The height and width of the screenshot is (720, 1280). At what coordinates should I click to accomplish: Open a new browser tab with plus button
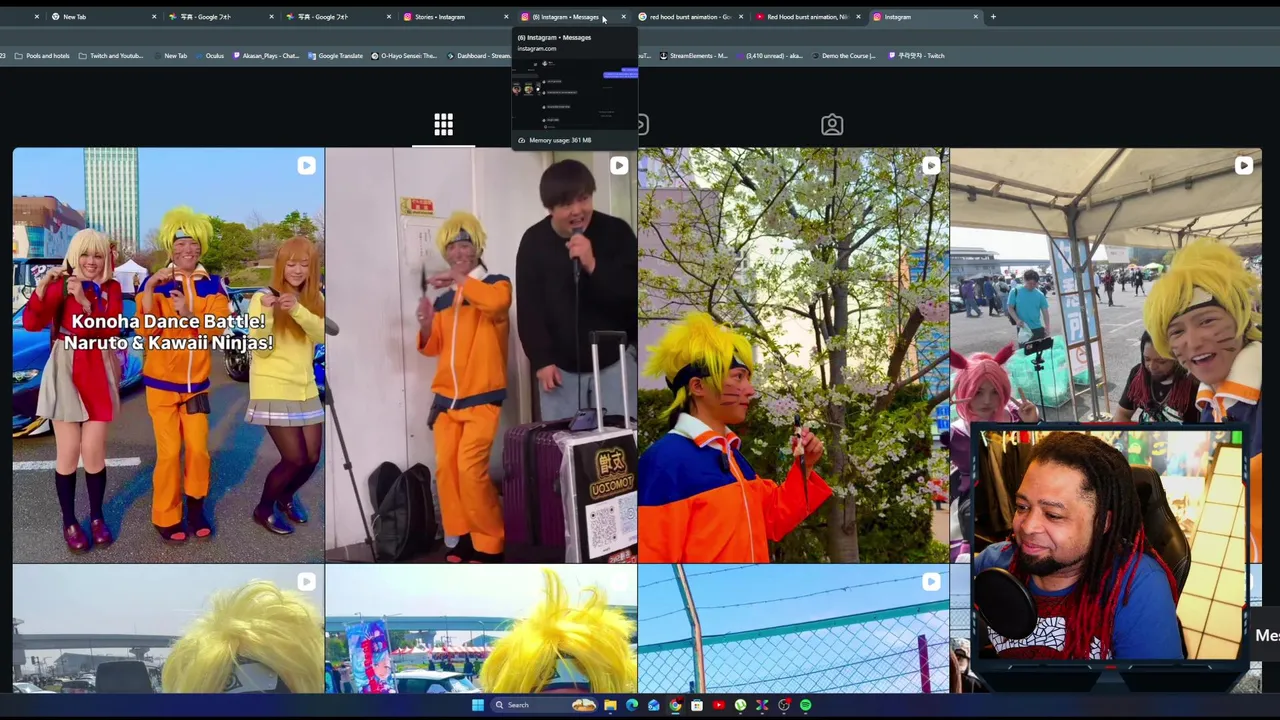[x=993, y=17]
